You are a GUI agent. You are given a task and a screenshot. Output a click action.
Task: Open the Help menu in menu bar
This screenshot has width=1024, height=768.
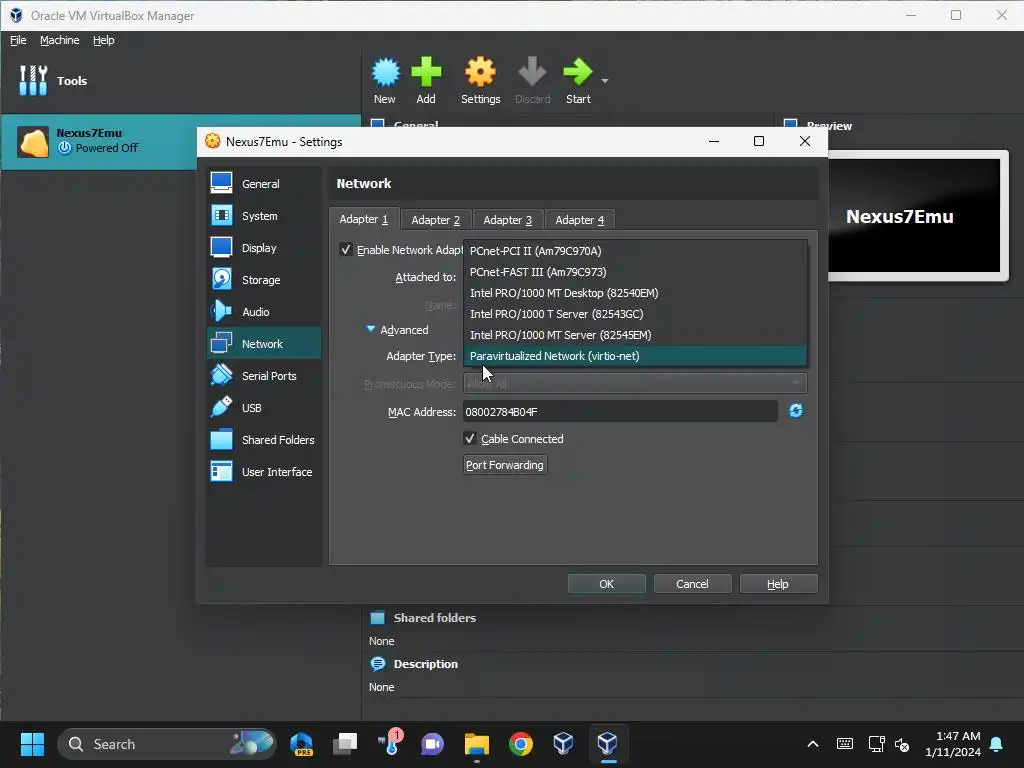[x=103, y=40]
